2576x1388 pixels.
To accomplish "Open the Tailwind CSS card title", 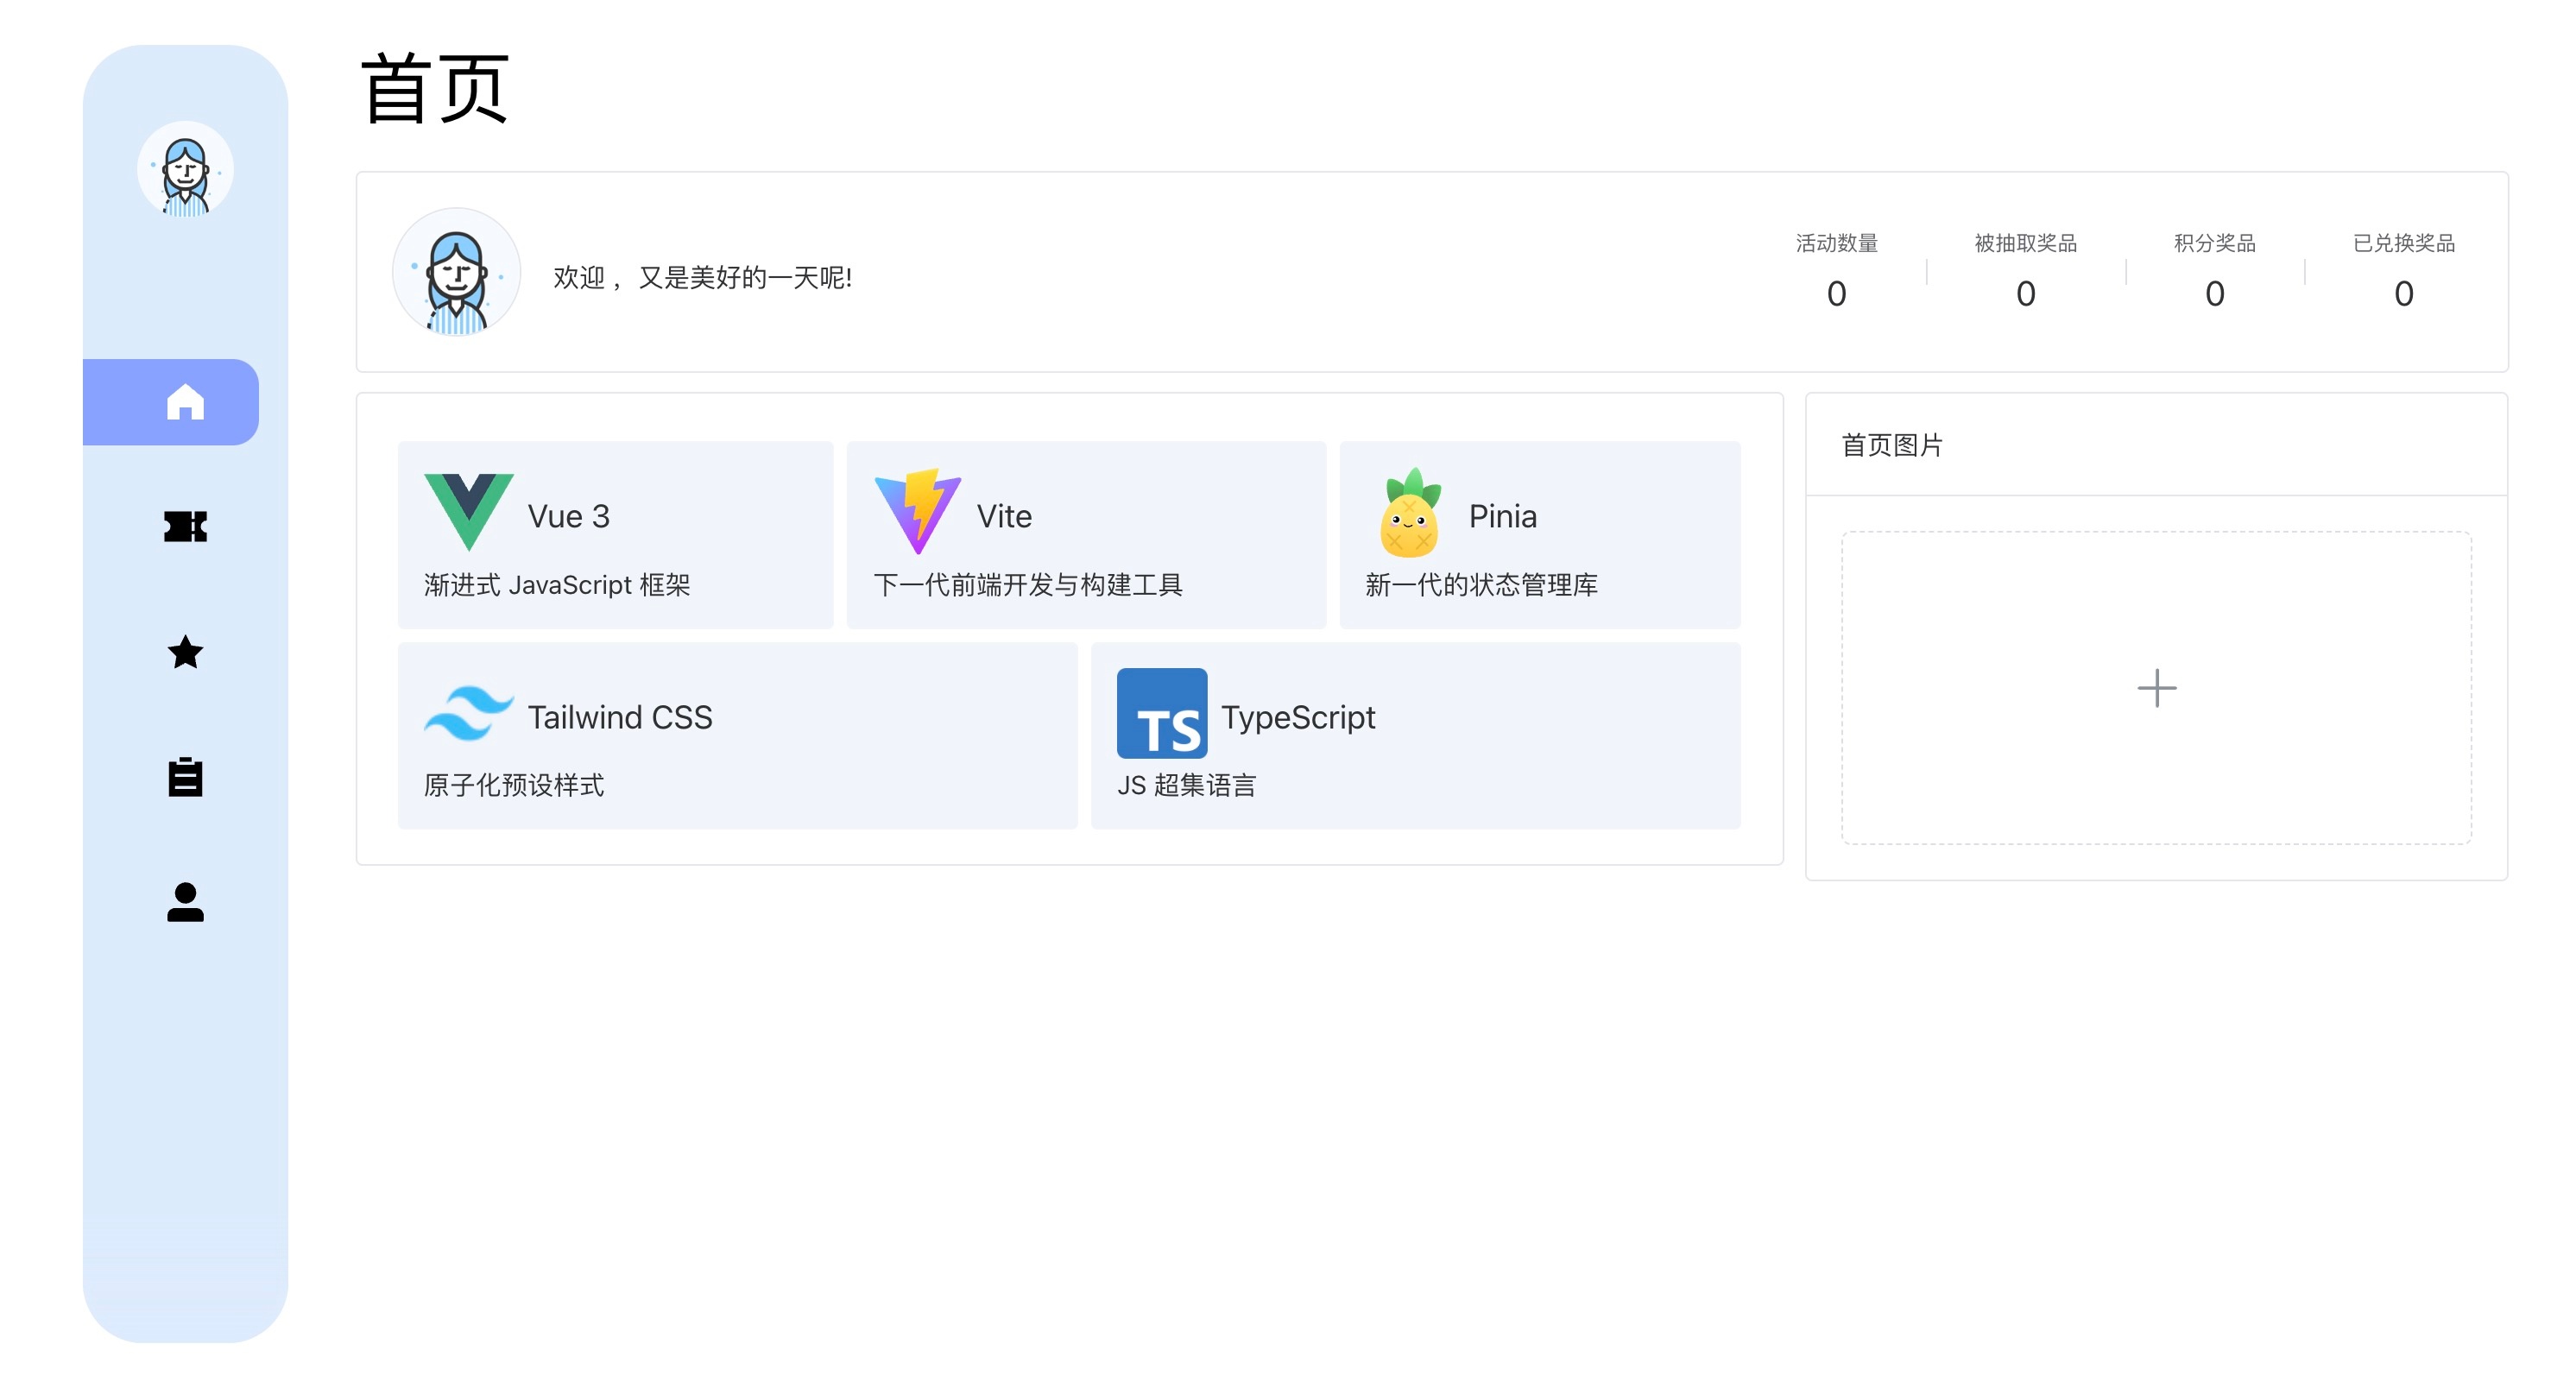I will coord(620,717).
